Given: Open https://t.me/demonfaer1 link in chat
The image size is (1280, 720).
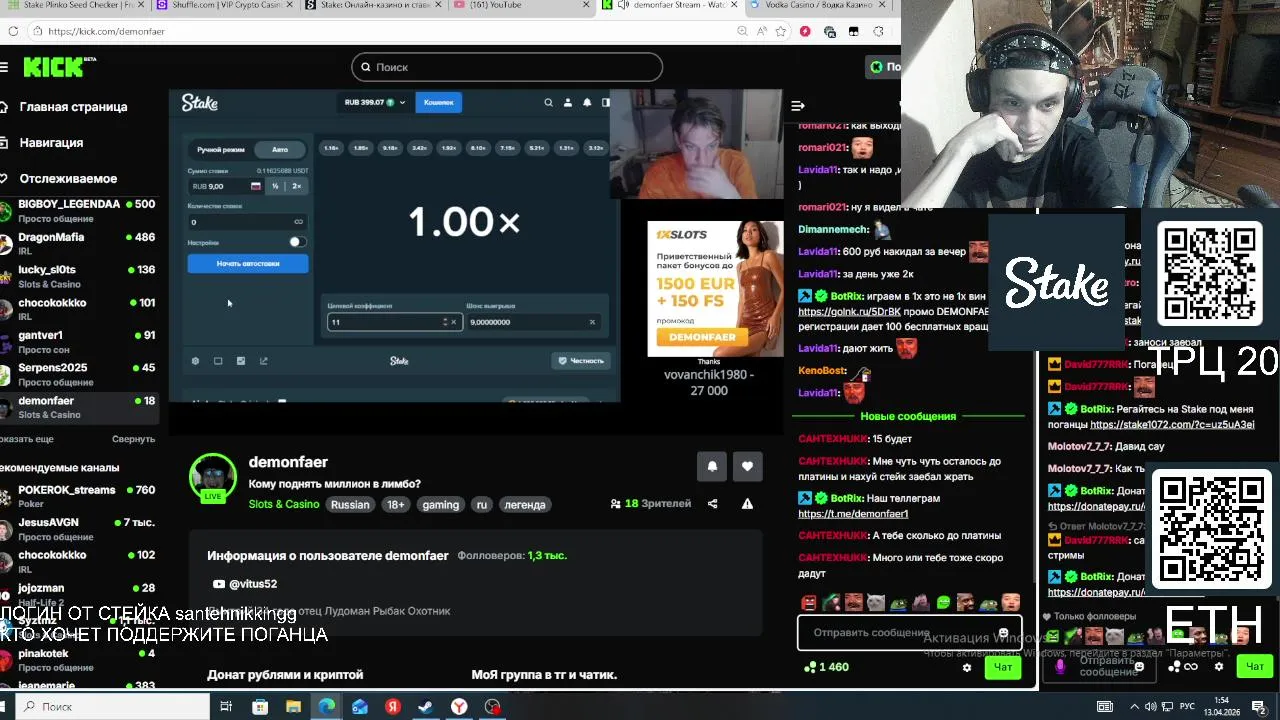Looking at the screenshot, I should [853, 514].
